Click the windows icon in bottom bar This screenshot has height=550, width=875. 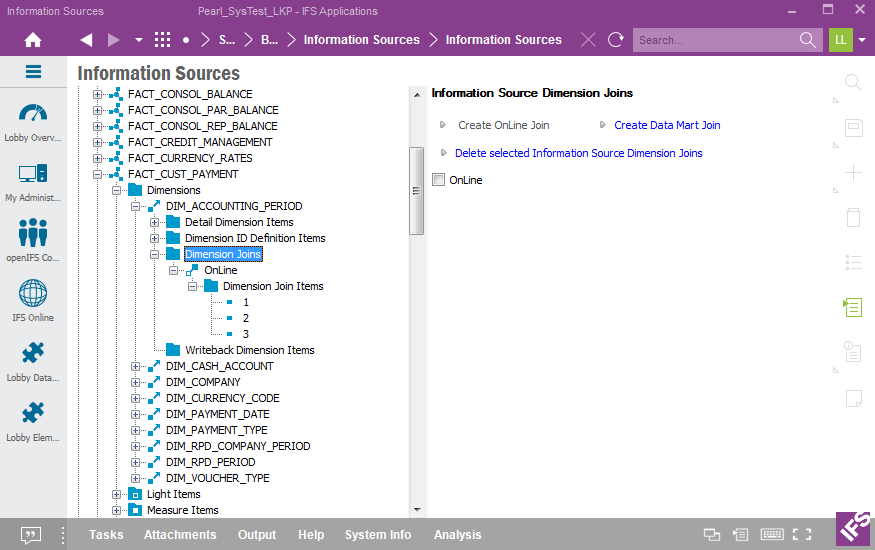tap(711, 534)
